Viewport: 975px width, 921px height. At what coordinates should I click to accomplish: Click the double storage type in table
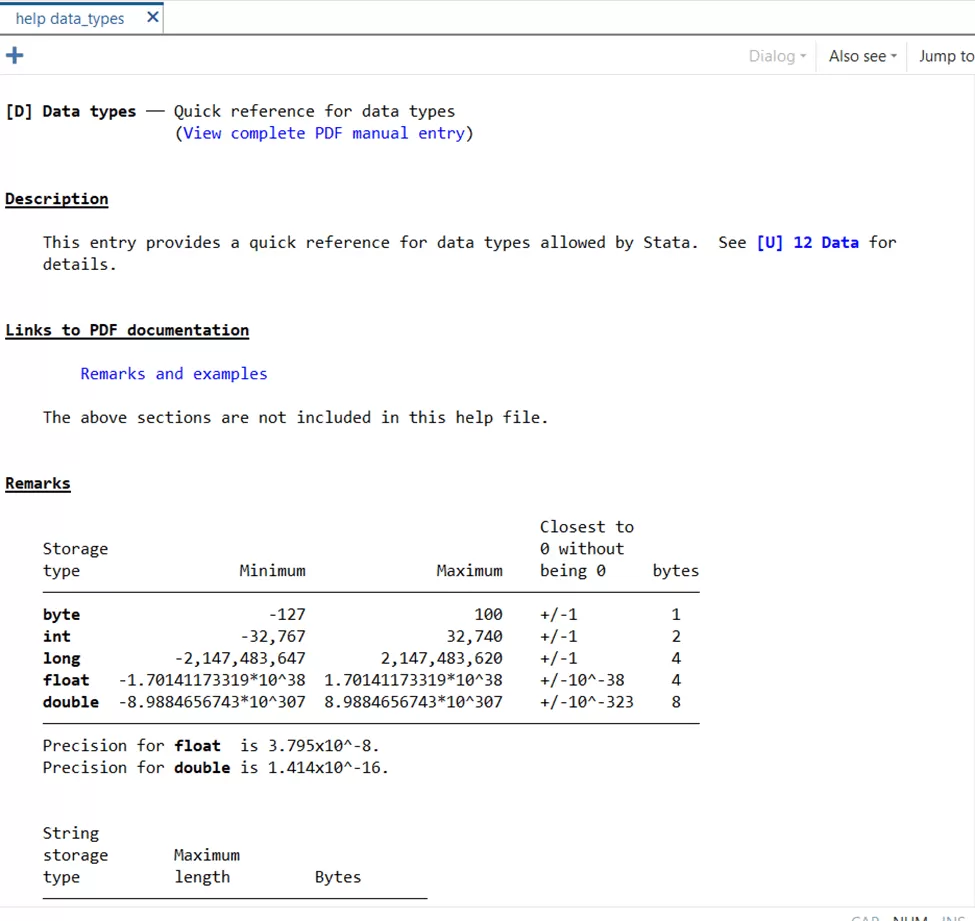click(x=71, y=702)
